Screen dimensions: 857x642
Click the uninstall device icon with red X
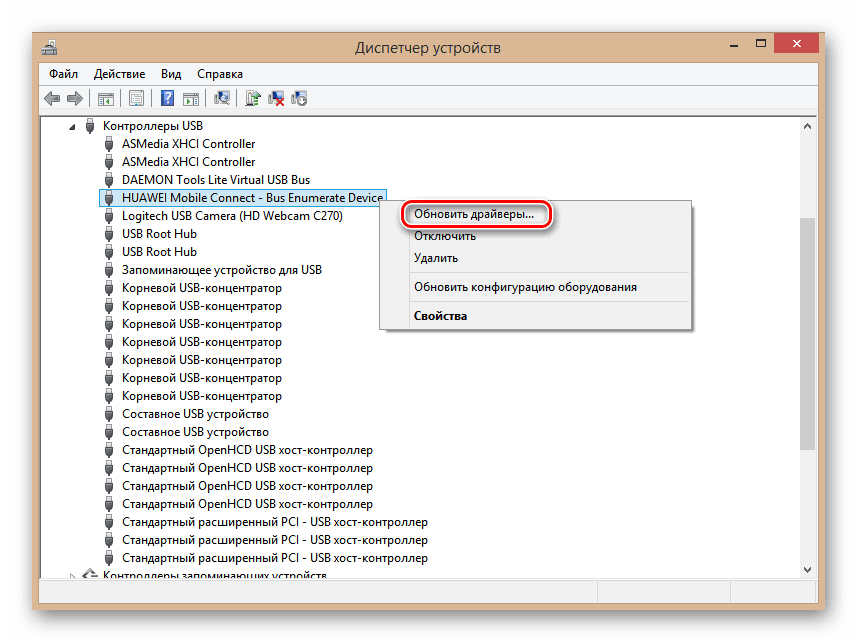pyautogui.click(x=277, y=98)
